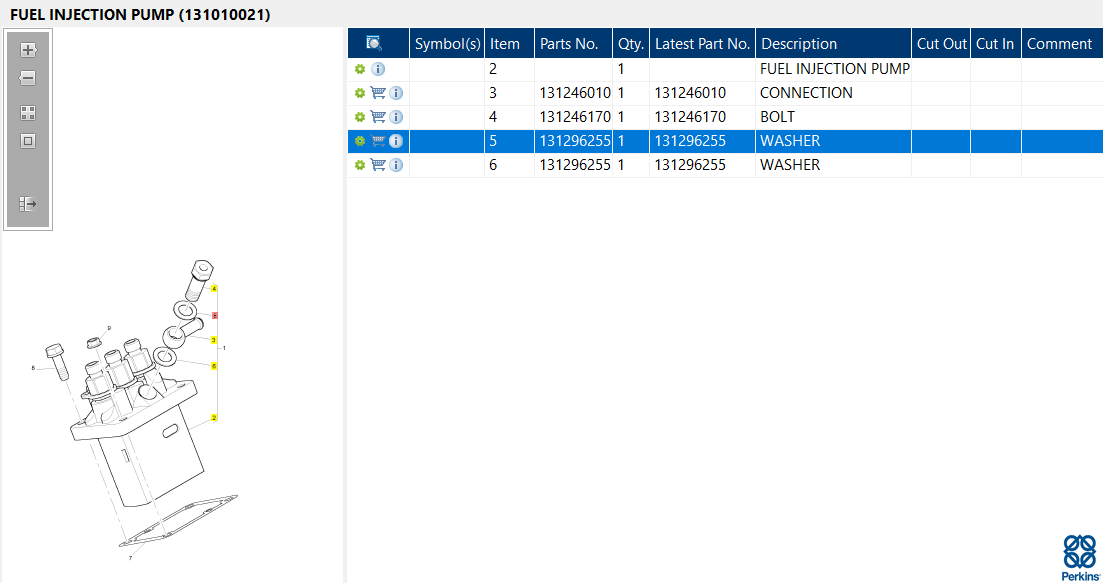
Task: Add WASHER item 6 to cart
Action: [378, 165]
